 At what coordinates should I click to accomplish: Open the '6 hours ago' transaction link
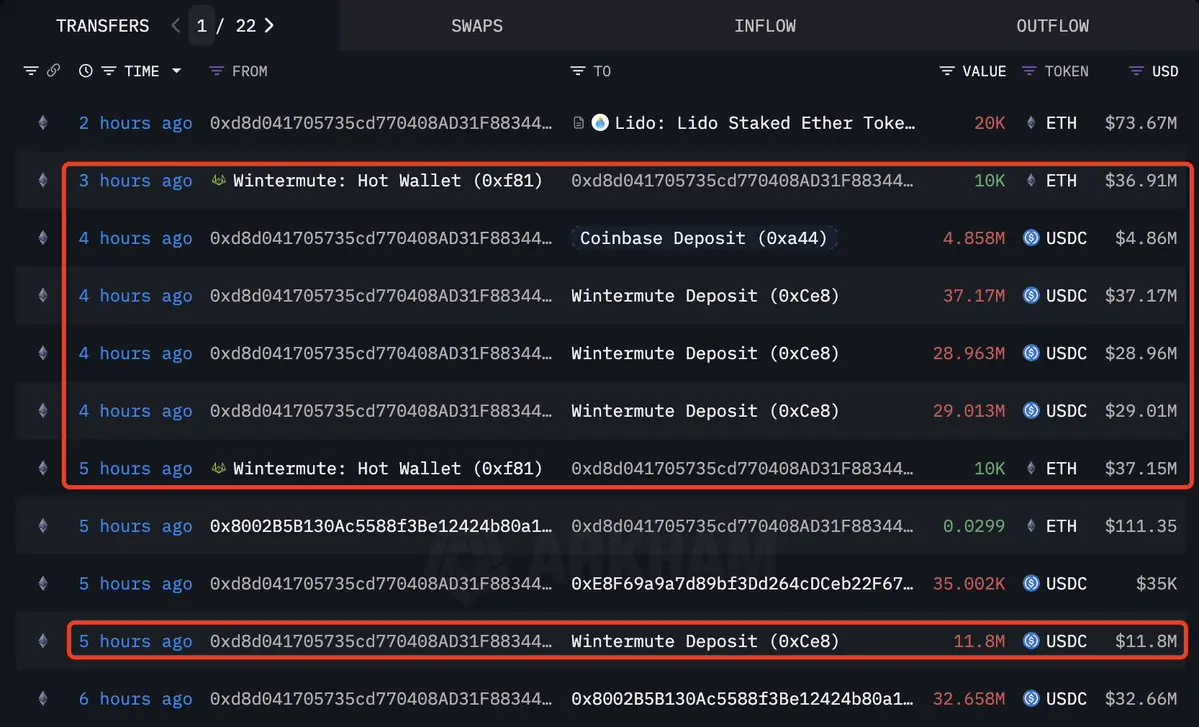click(135, 699)
